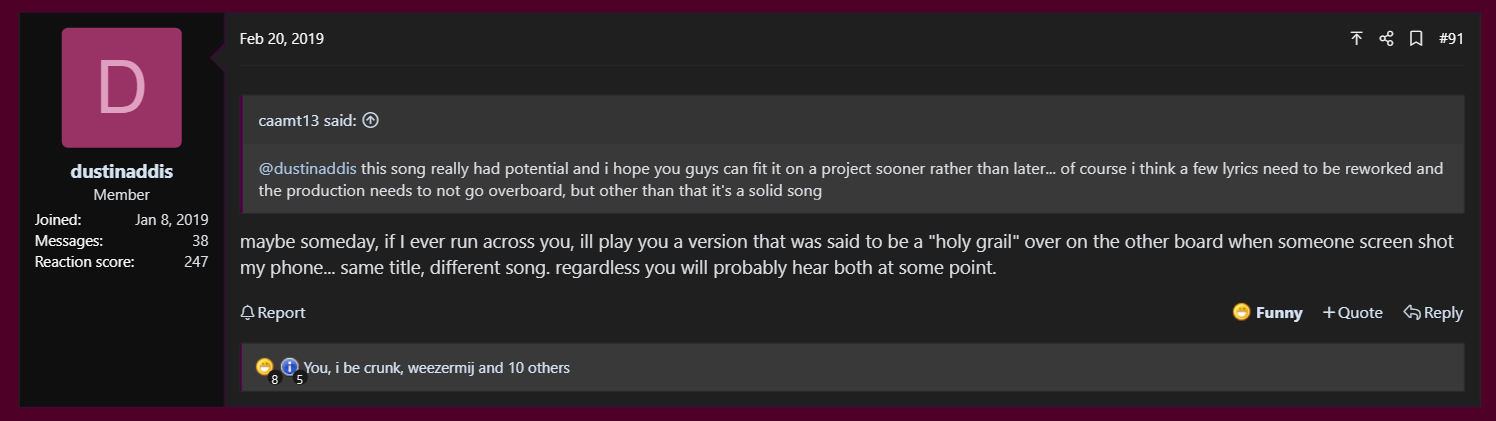The image size is (1496, 421).
Task: Open the dustinaddis username profile link
Action: (122, 171)
